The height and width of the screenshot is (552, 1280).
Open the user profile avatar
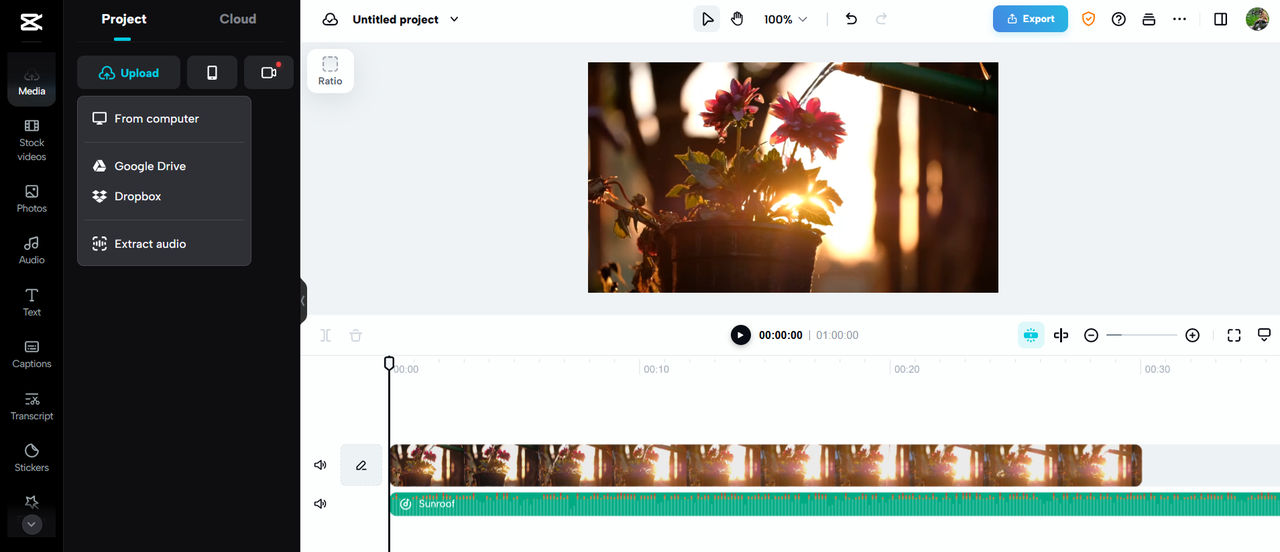click(1257, 19)
